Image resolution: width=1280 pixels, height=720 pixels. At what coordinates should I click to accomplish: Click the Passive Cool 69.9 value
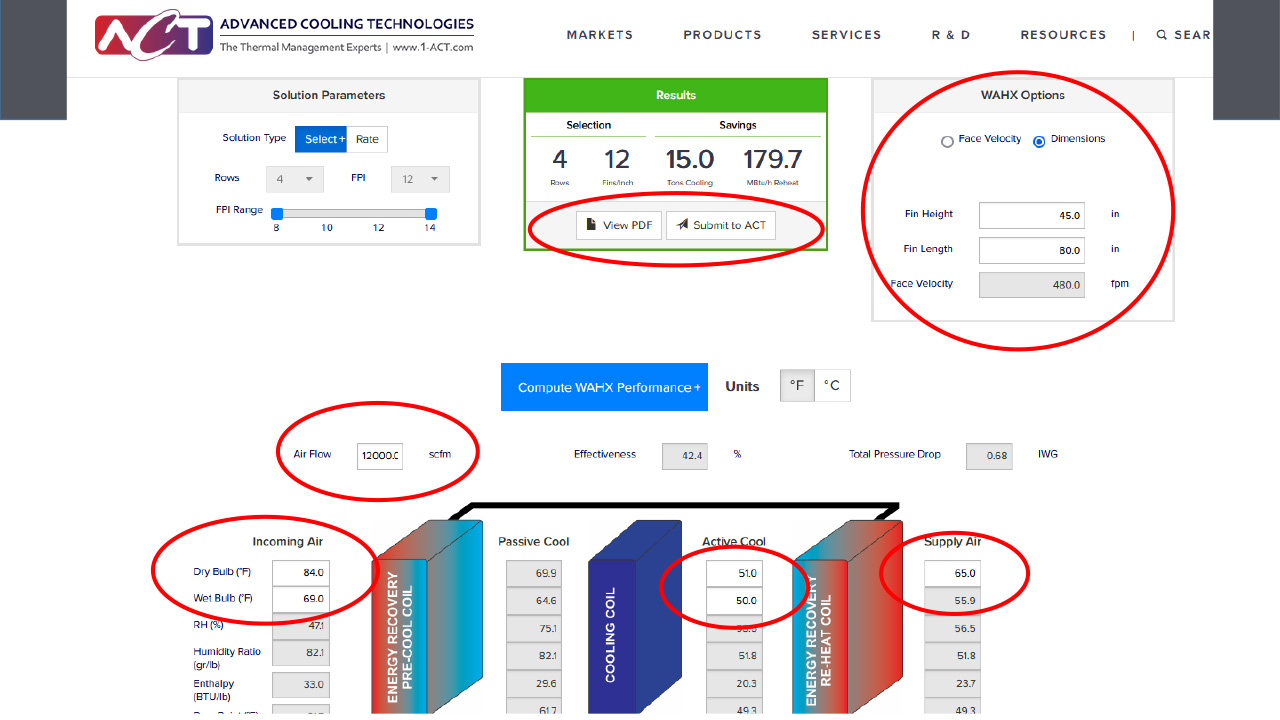[533, 574]
